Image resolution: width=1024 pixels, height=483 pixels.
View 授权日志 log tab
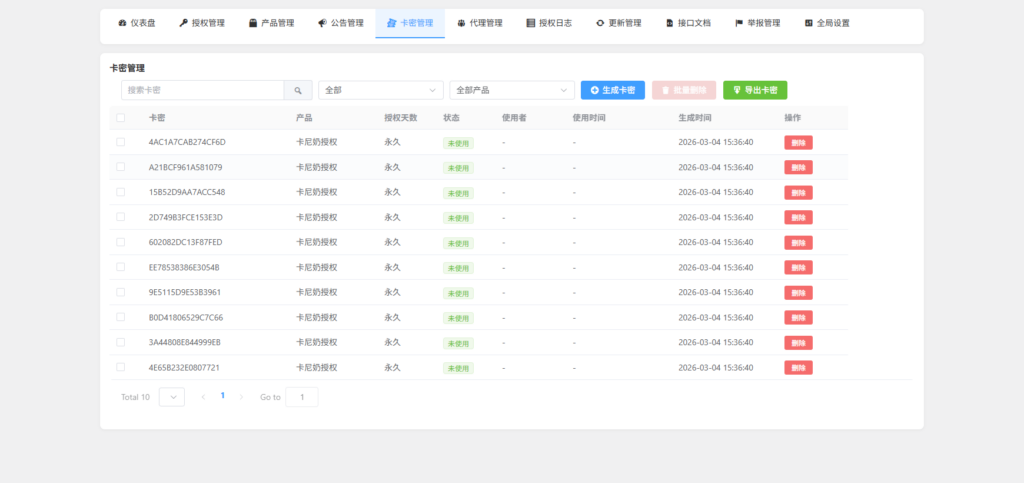pyautogui.click(x=548, y=23)
